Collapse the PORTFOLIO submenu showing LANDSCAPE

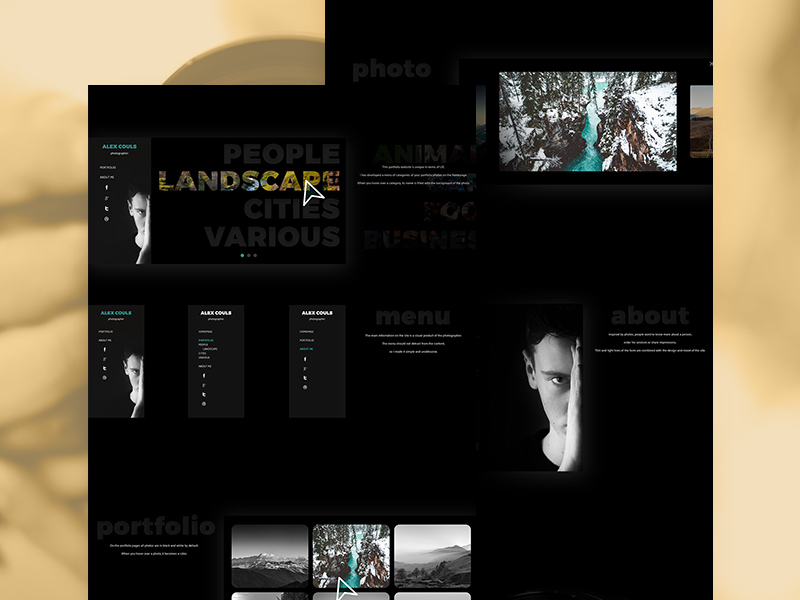[205, 341]
